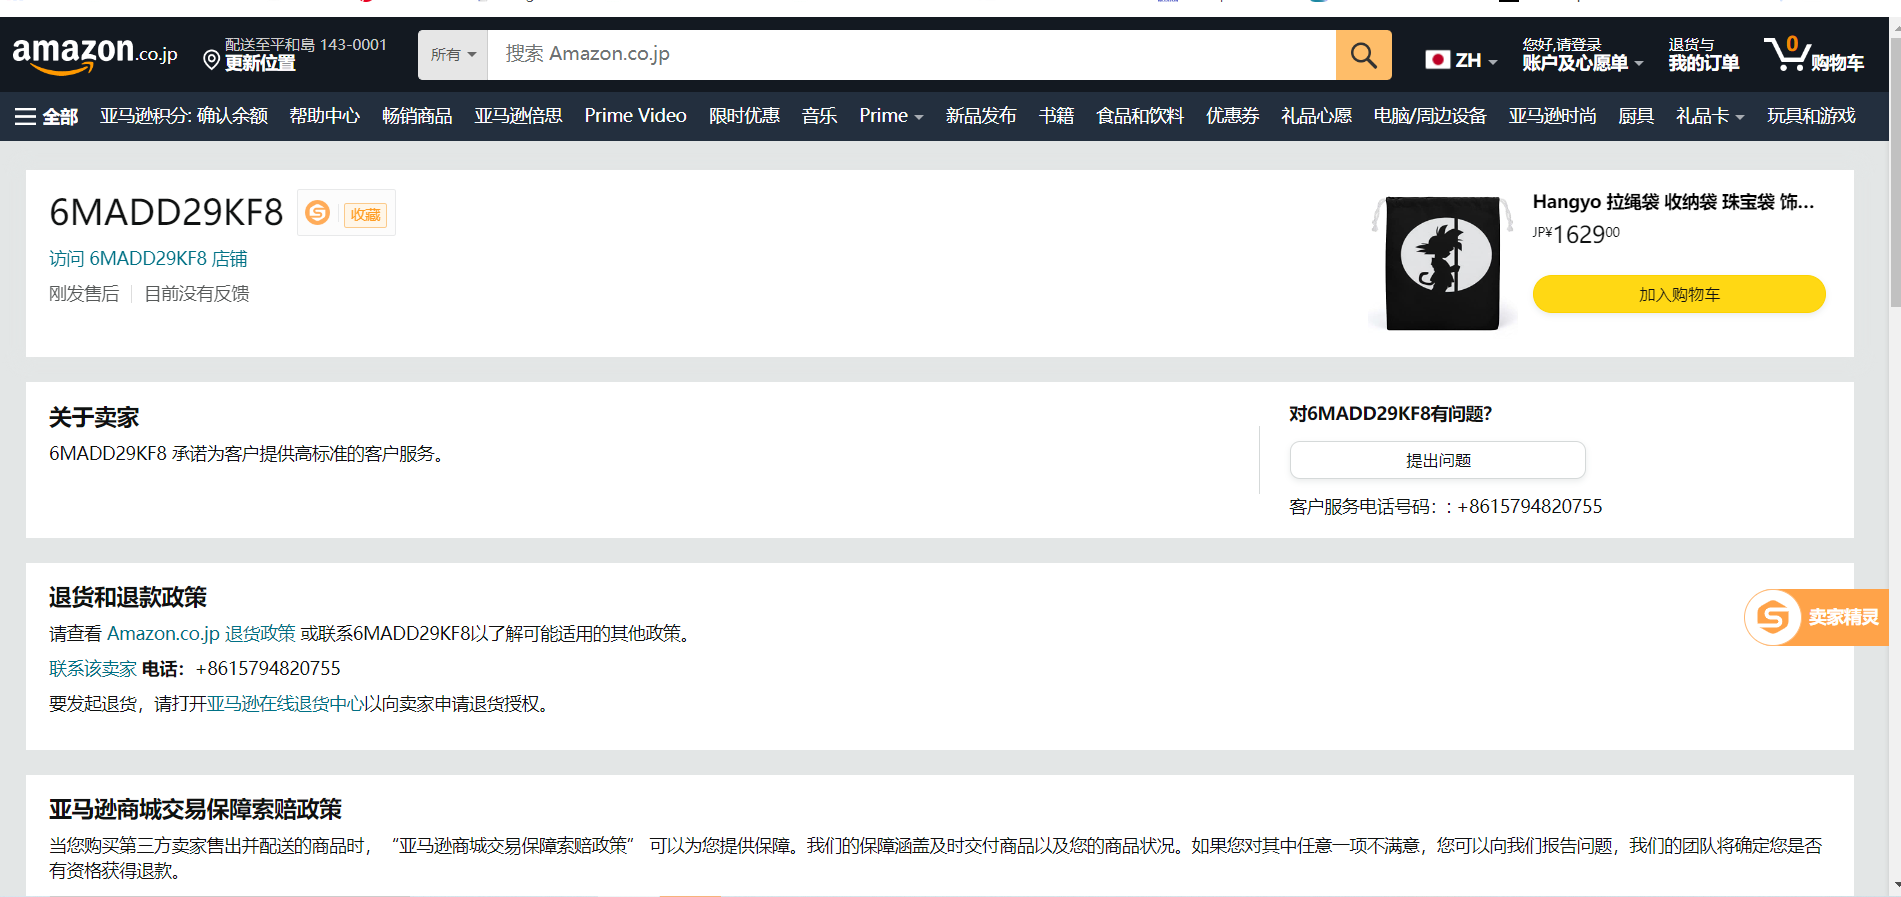
Task: Click the 亚马逊商城交易保障索赔政策 heading
Action: (x=195, y=809)
